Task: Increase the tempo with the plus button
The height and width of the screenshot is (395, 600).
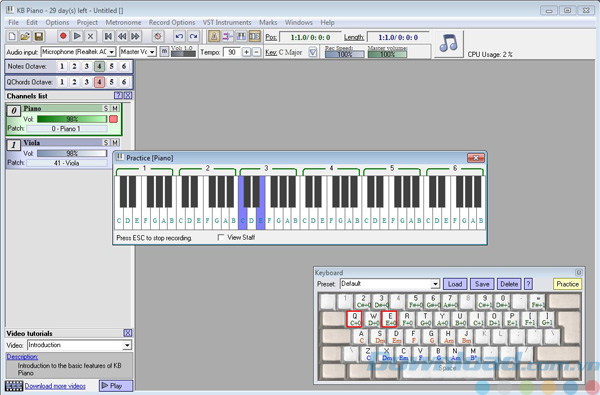Action: point(246,52)
